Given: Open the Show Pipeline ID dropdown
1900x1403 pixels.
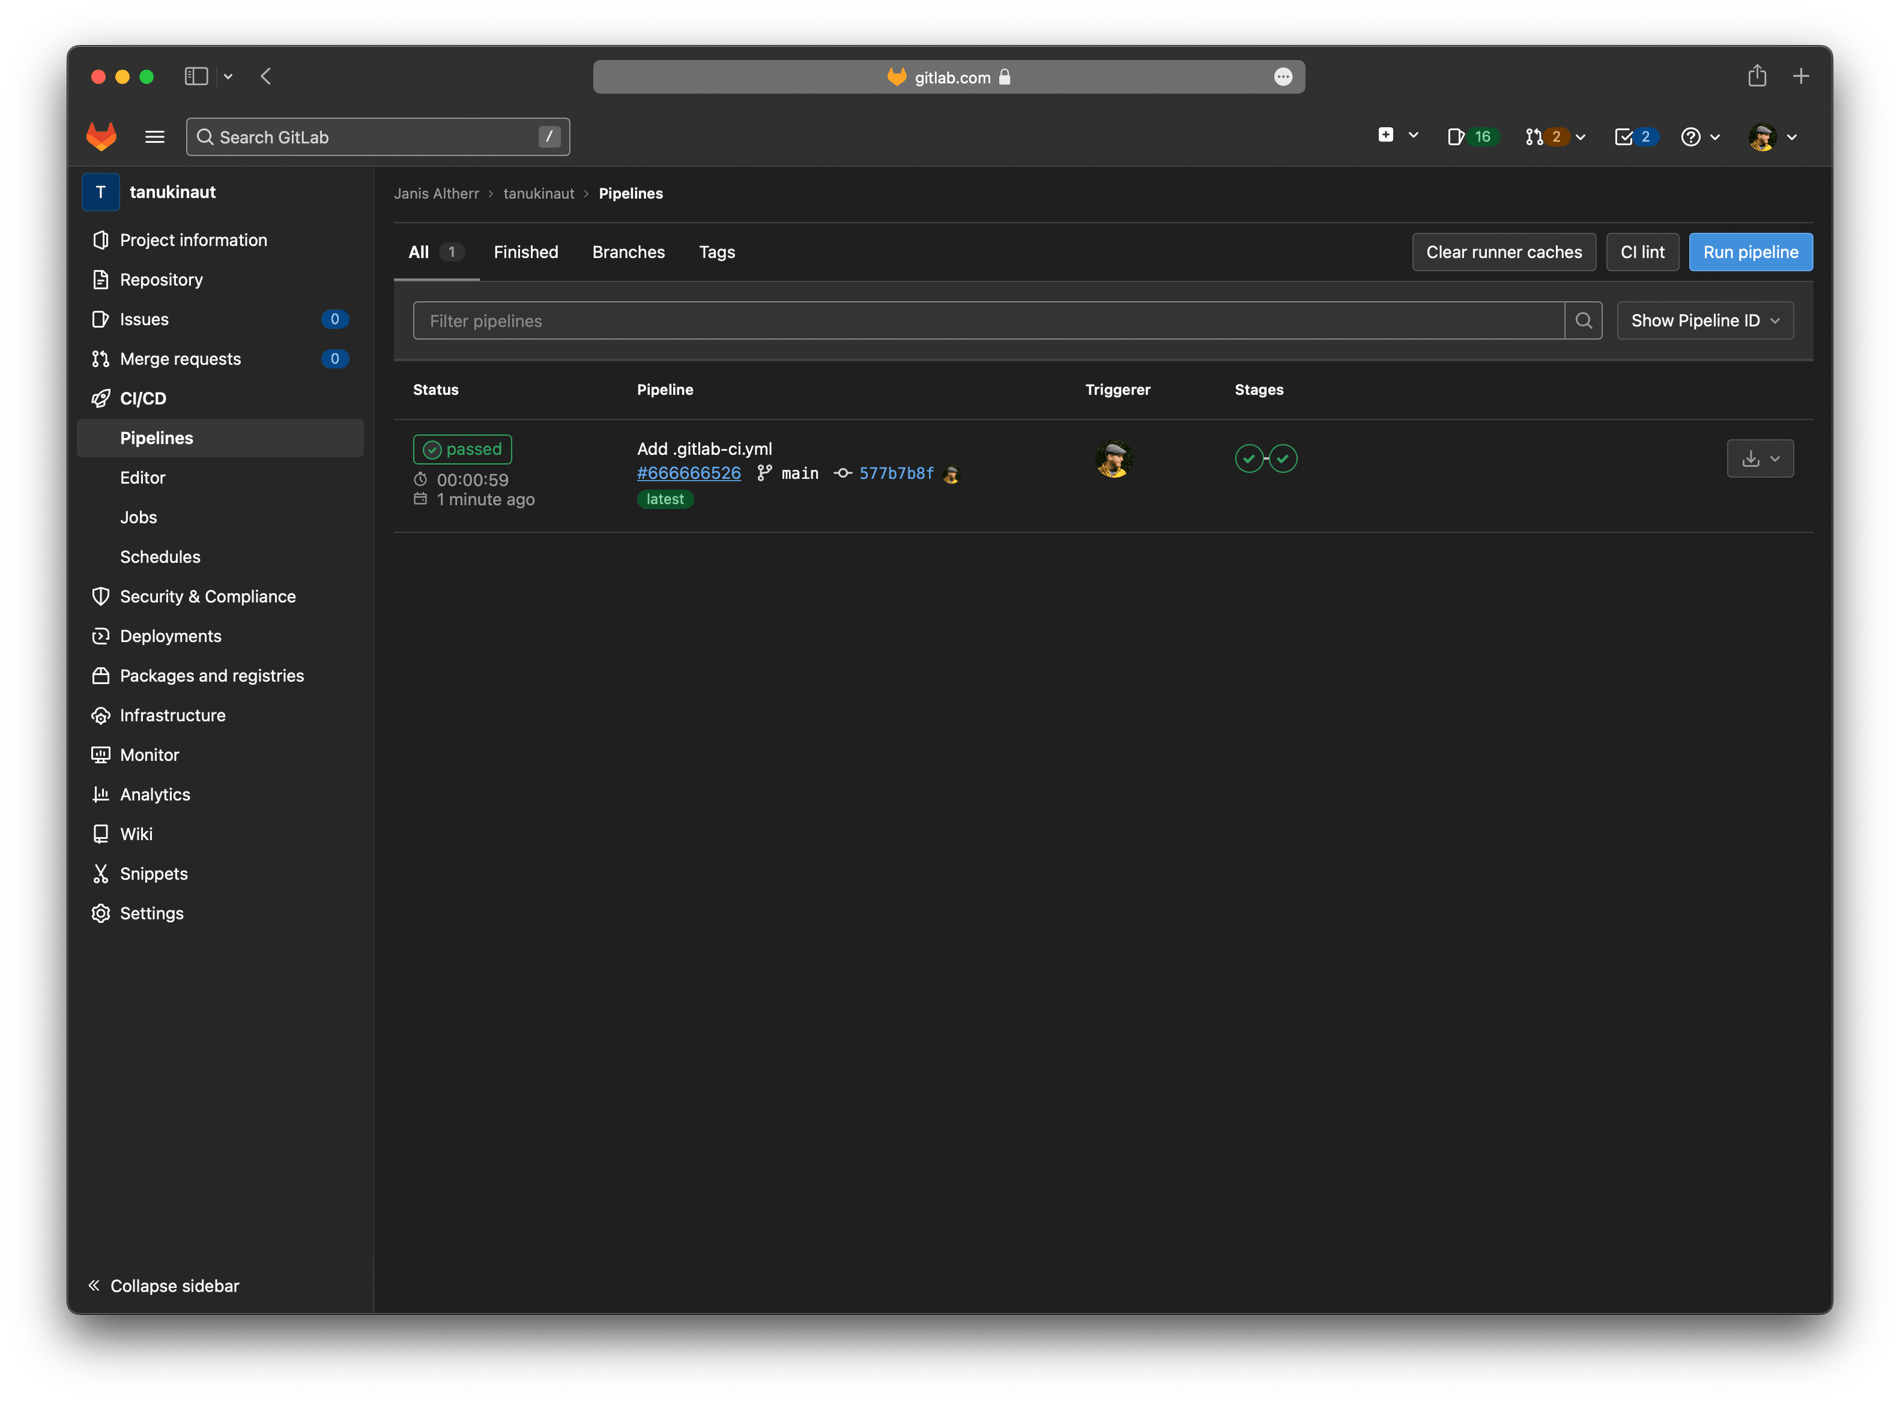Looking at the screenshot, I should coord(1704,320).
